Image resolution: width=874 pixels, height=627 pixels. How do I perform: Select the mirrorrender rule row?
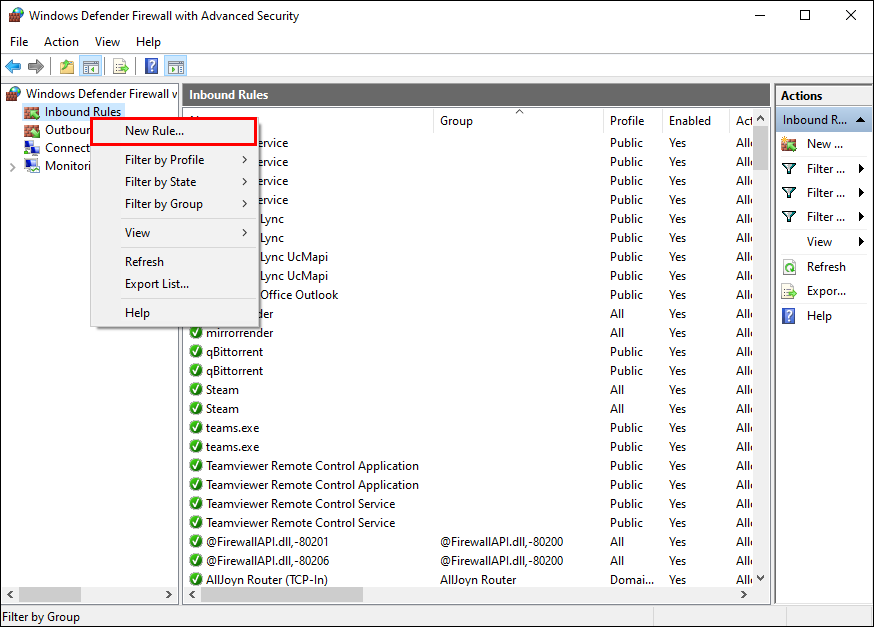pyautogui.click(x=468, y=333)
